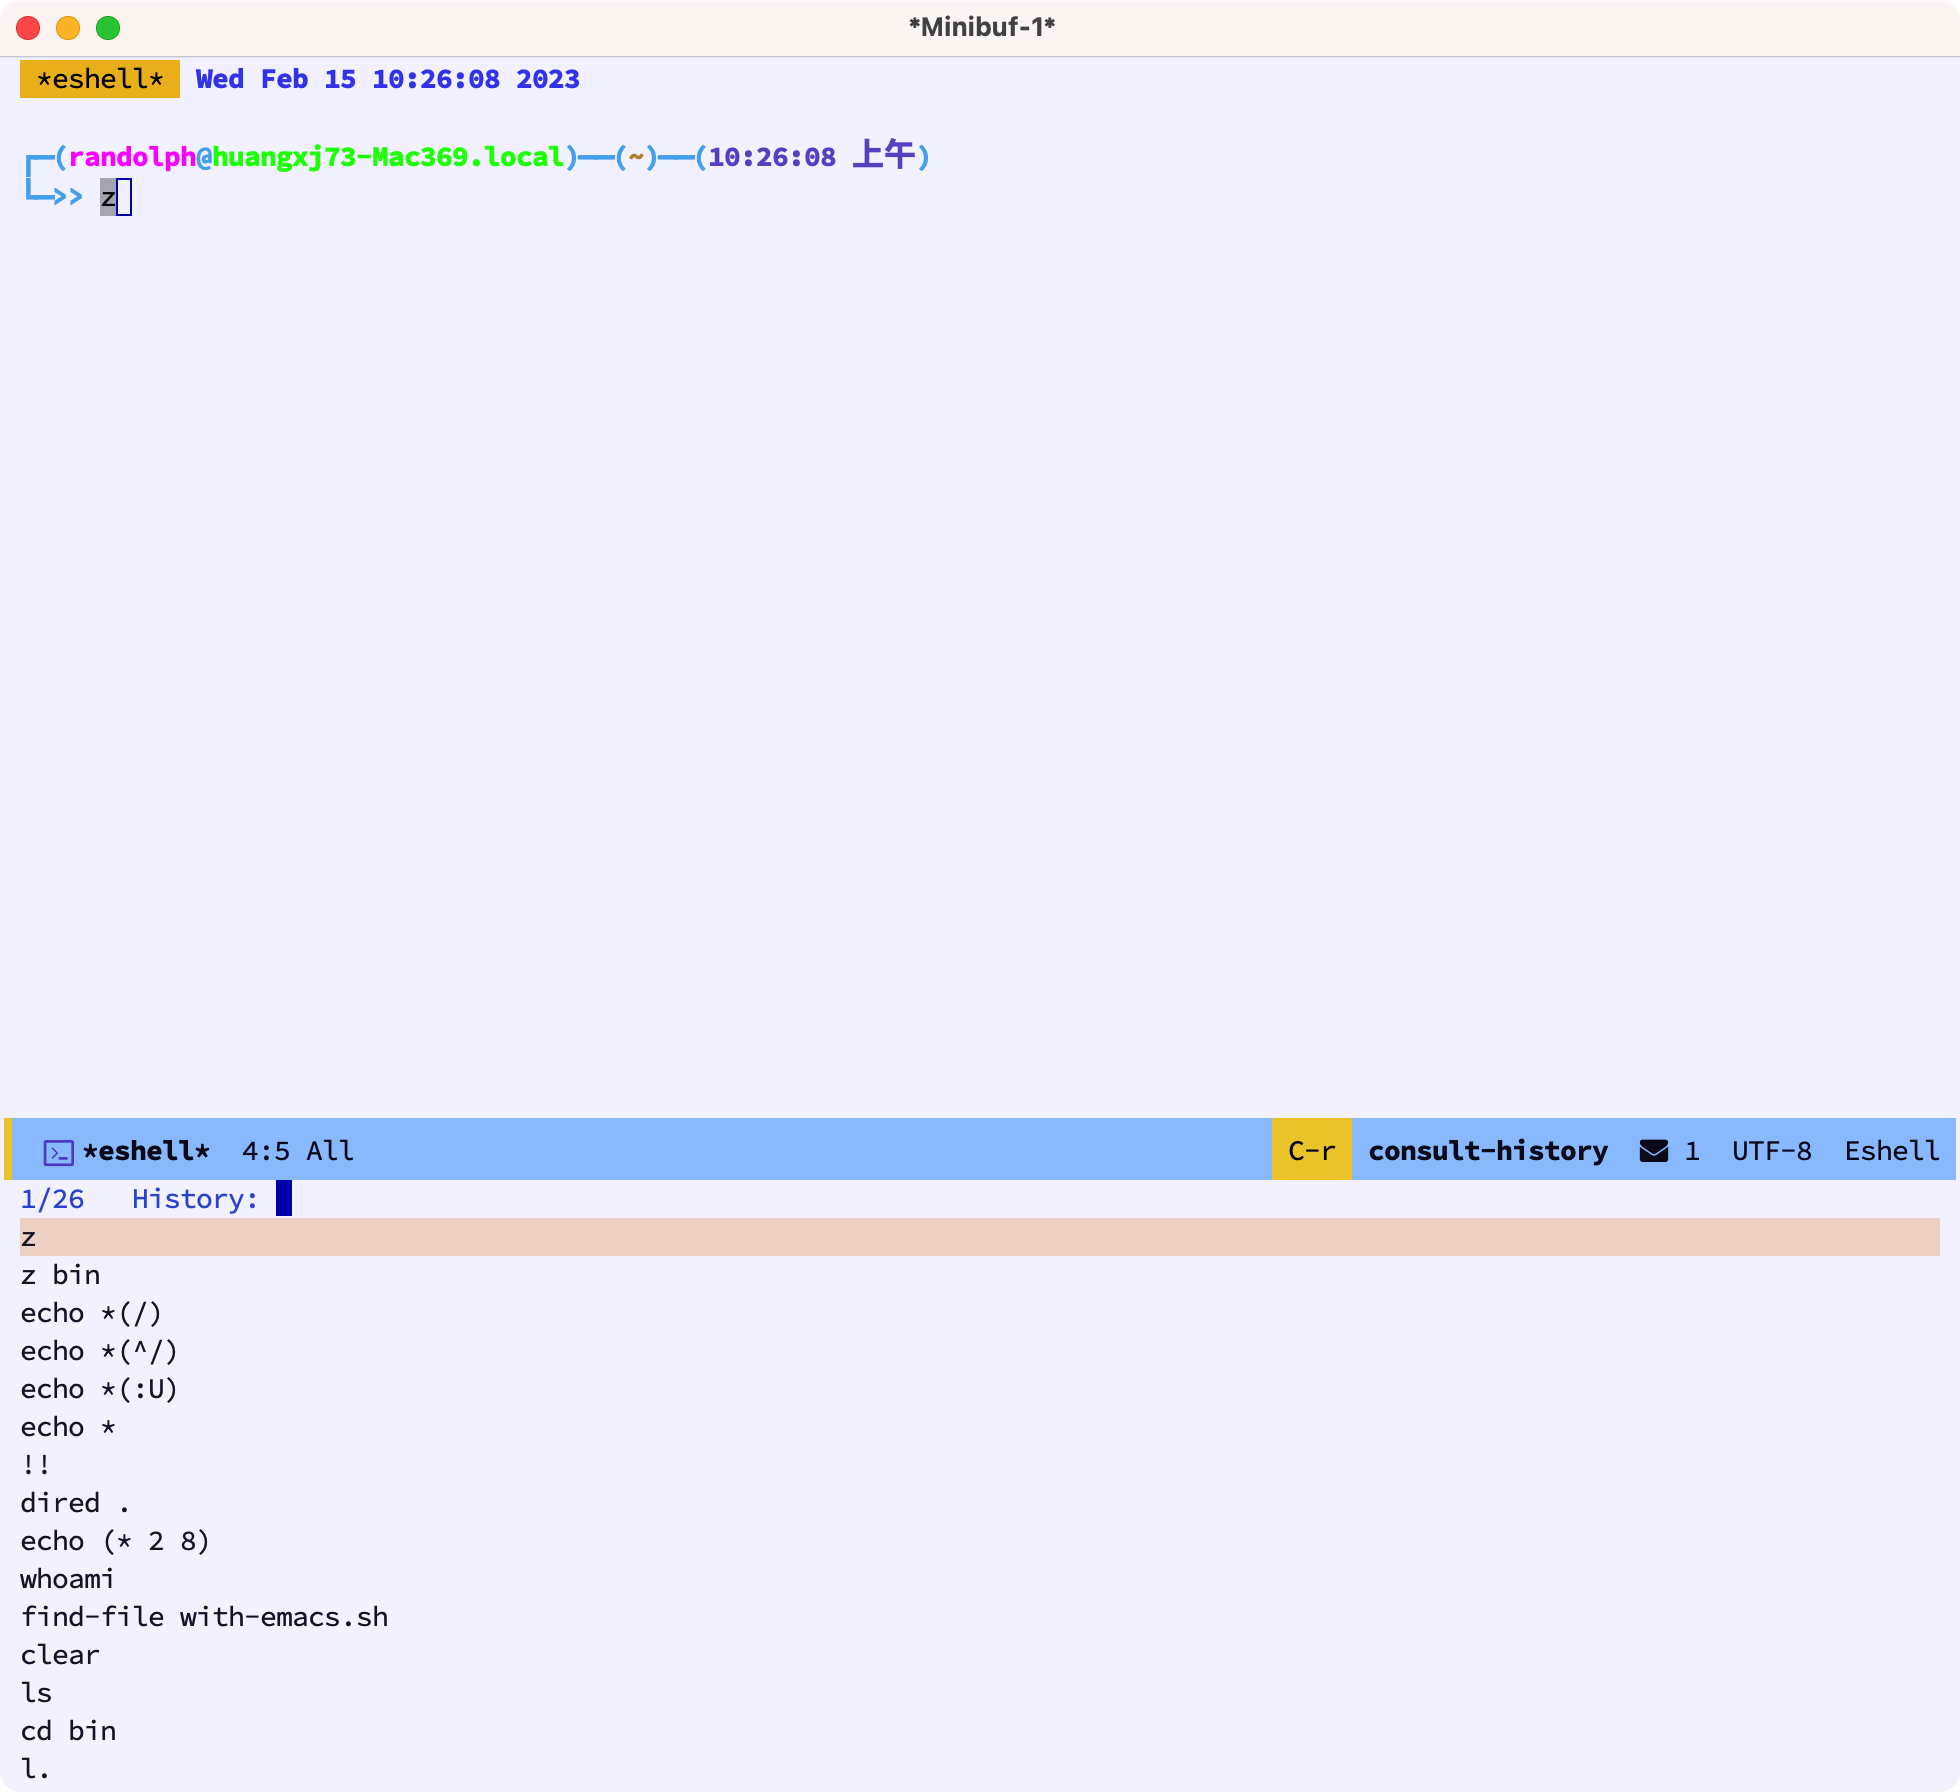Click the prompt time 10:26:08
The image size is (1960, 1792).
pos(771,157)
